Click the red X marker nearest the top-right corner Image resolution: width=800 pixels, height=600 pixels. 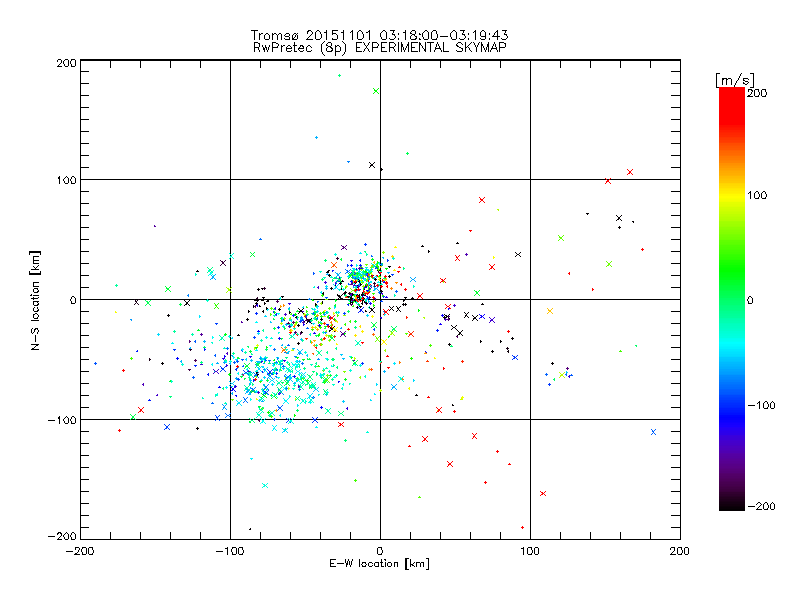[630, 172]
